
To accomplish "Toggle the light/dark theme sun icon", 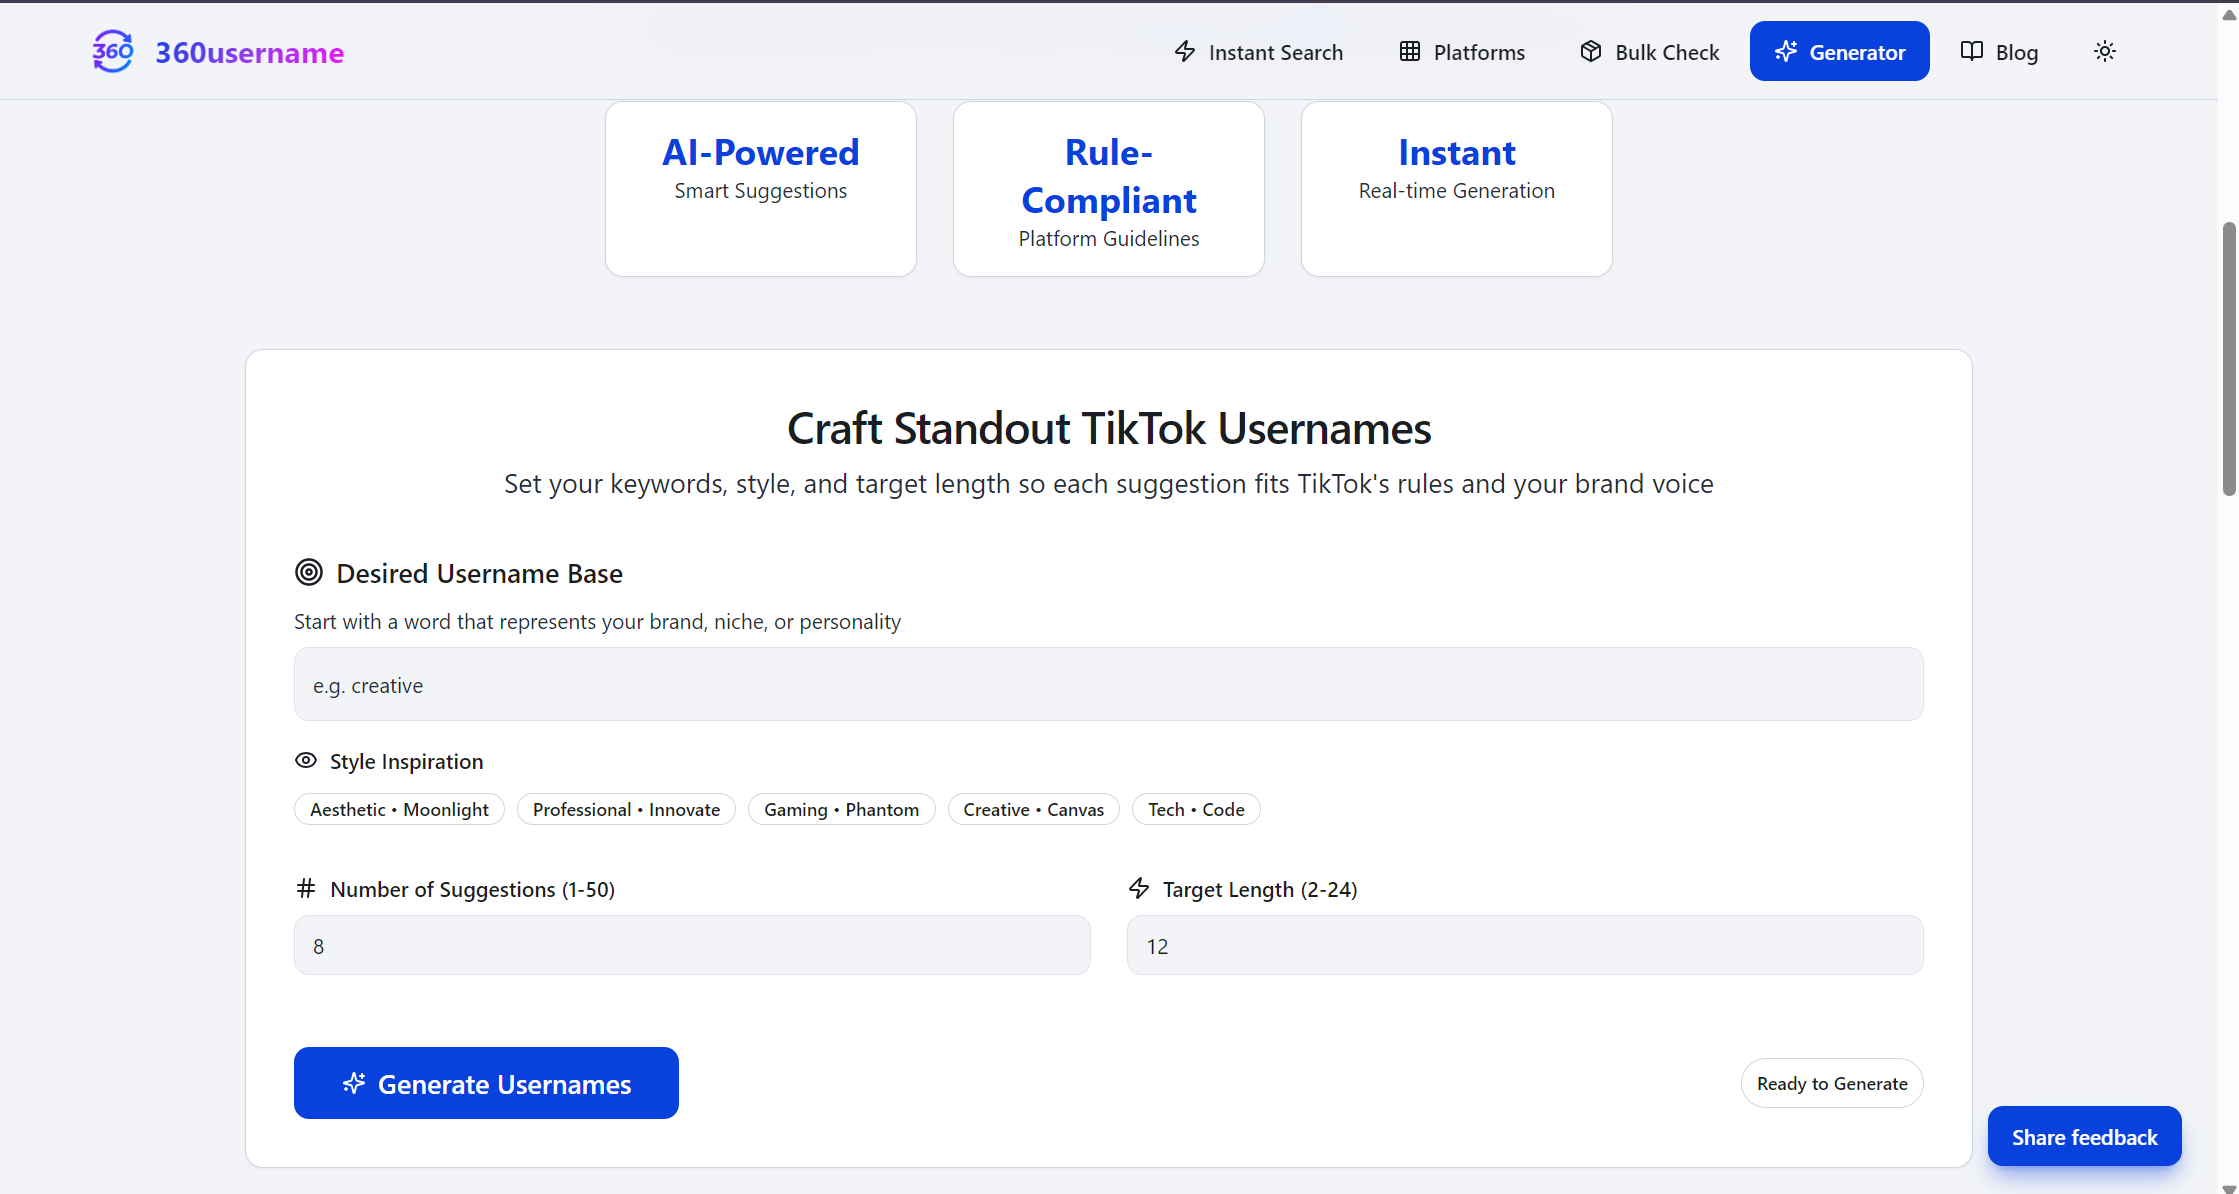I will click(x=2104, y=51).
